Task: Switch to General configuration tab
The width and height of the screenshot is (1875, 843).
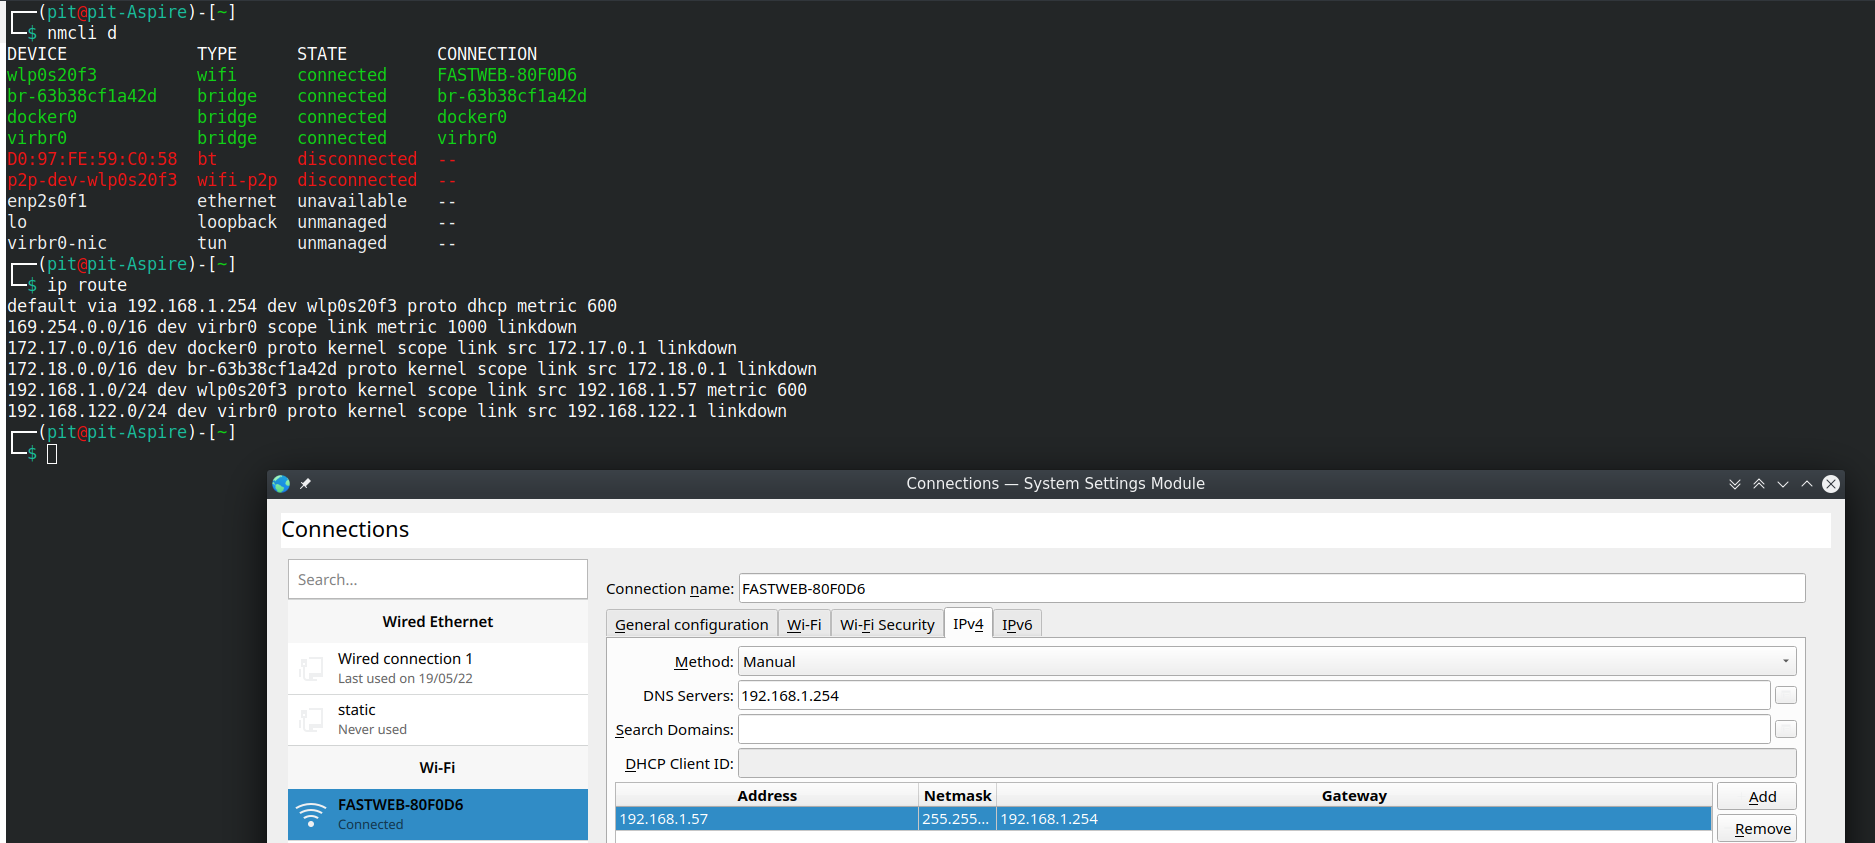Action: pyautogui.click(x=692, y=624)
